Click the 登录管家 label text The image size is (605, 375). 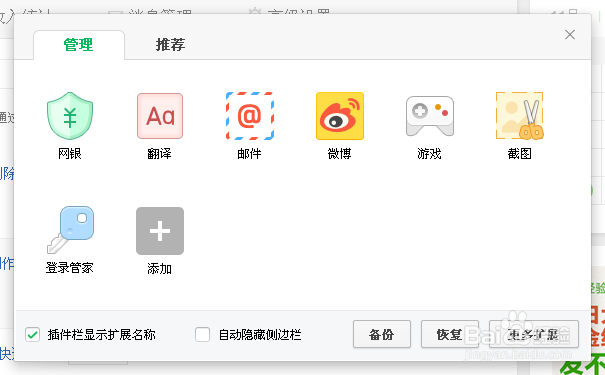click(x=70, y=268)
